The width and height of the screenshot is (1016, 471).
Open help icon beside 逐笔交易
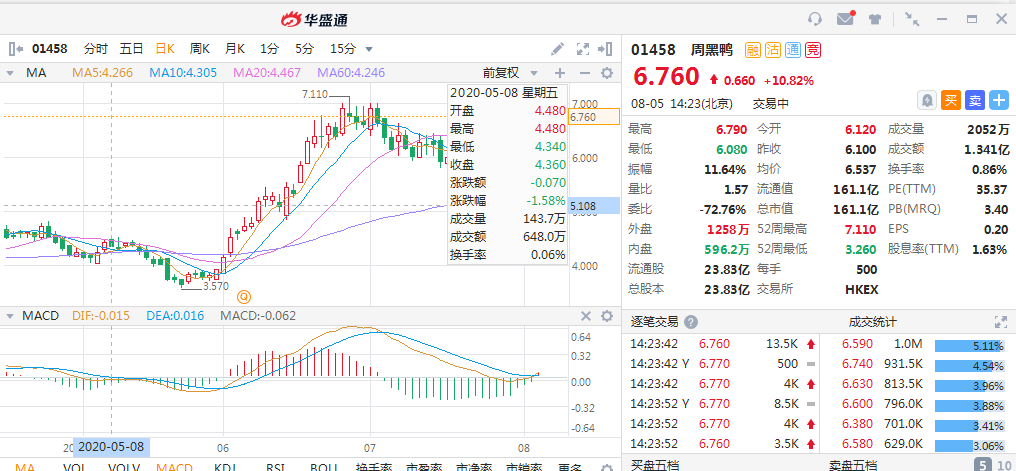click(691, 322)
